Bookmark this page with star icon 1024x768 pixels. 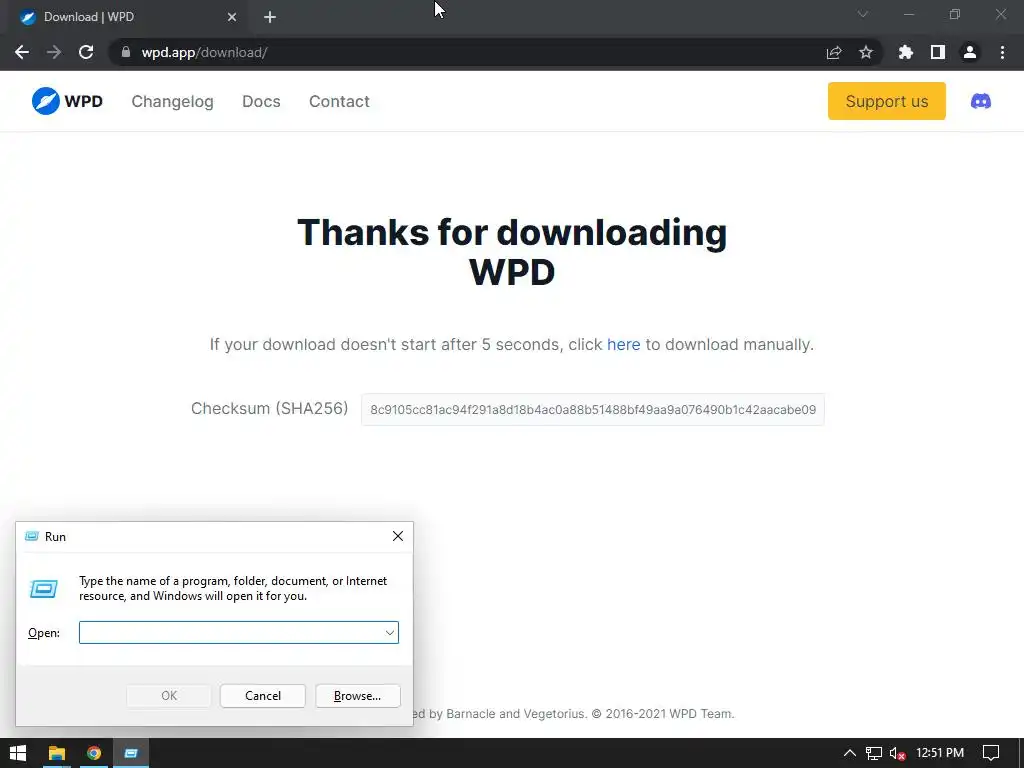[x=866, y=52]
